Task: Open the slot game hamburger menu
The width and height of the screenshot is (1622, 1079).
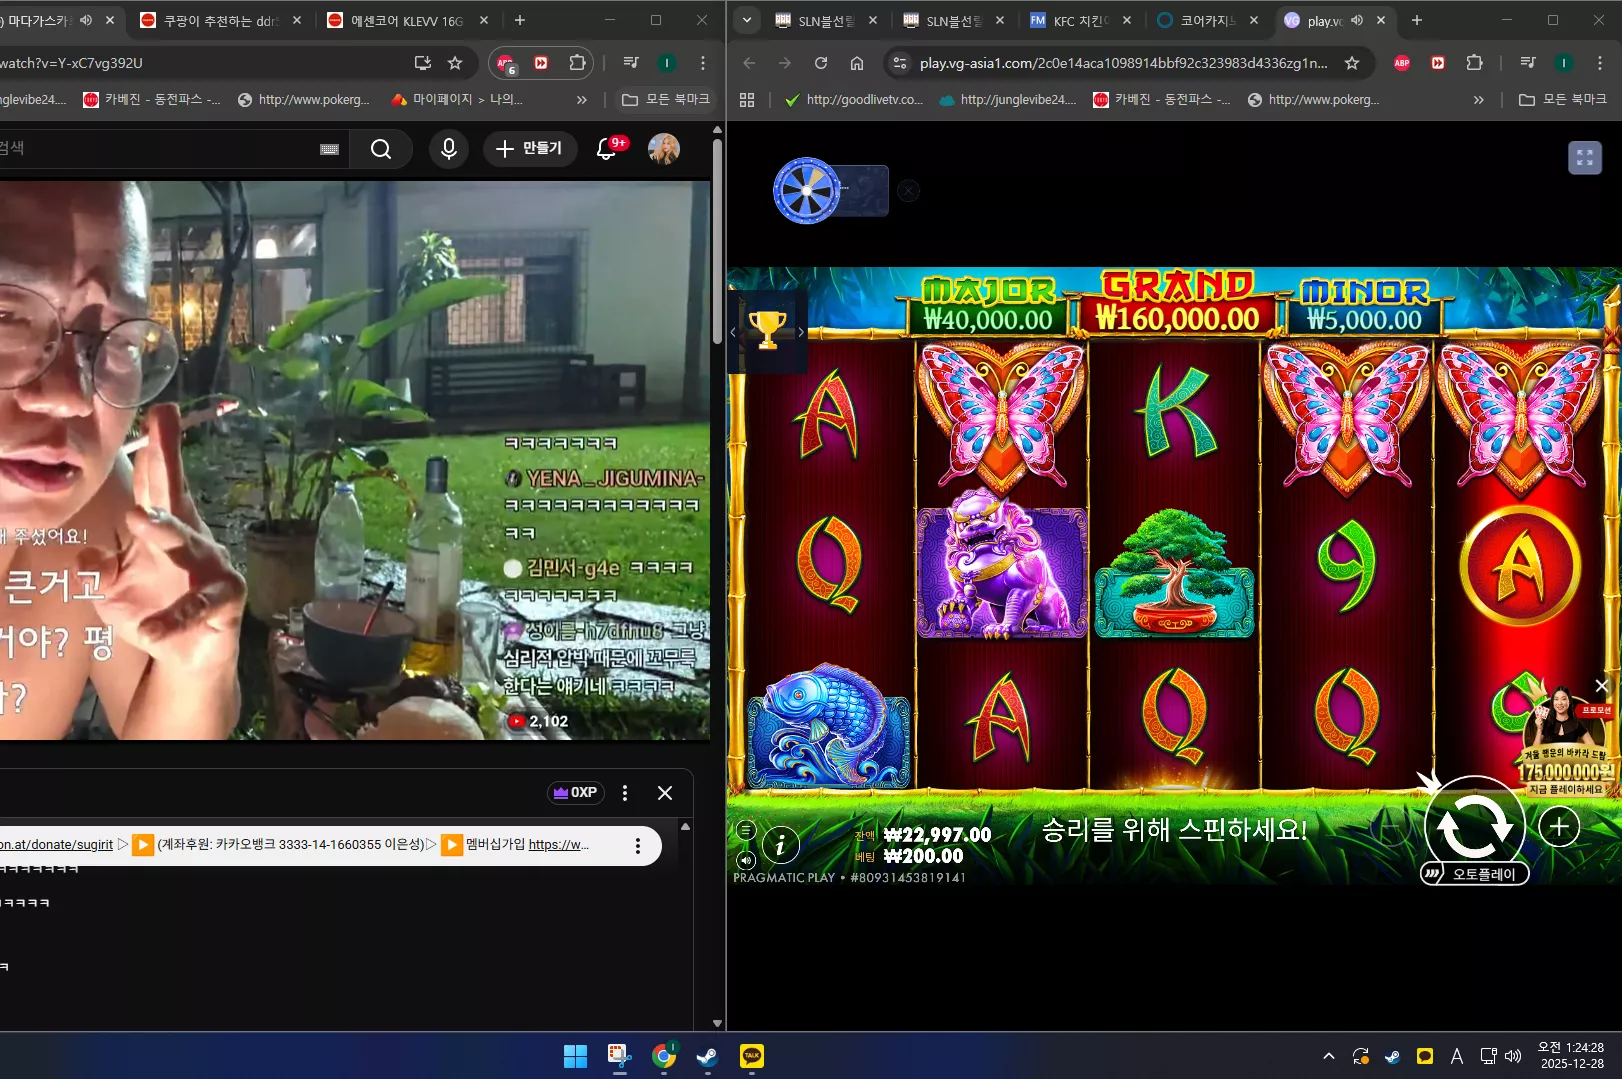Action: (745, 830)
